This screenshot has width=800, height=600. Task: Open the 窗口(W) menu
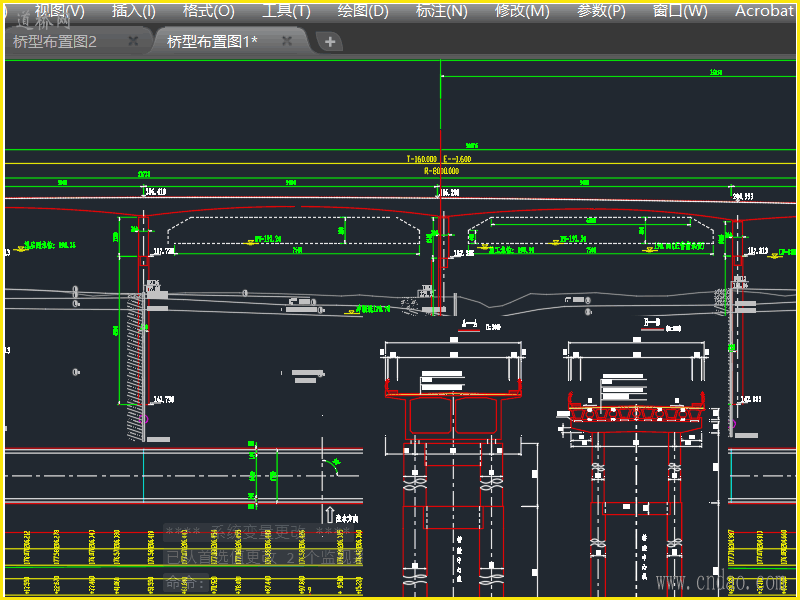(x=680, y=11)
